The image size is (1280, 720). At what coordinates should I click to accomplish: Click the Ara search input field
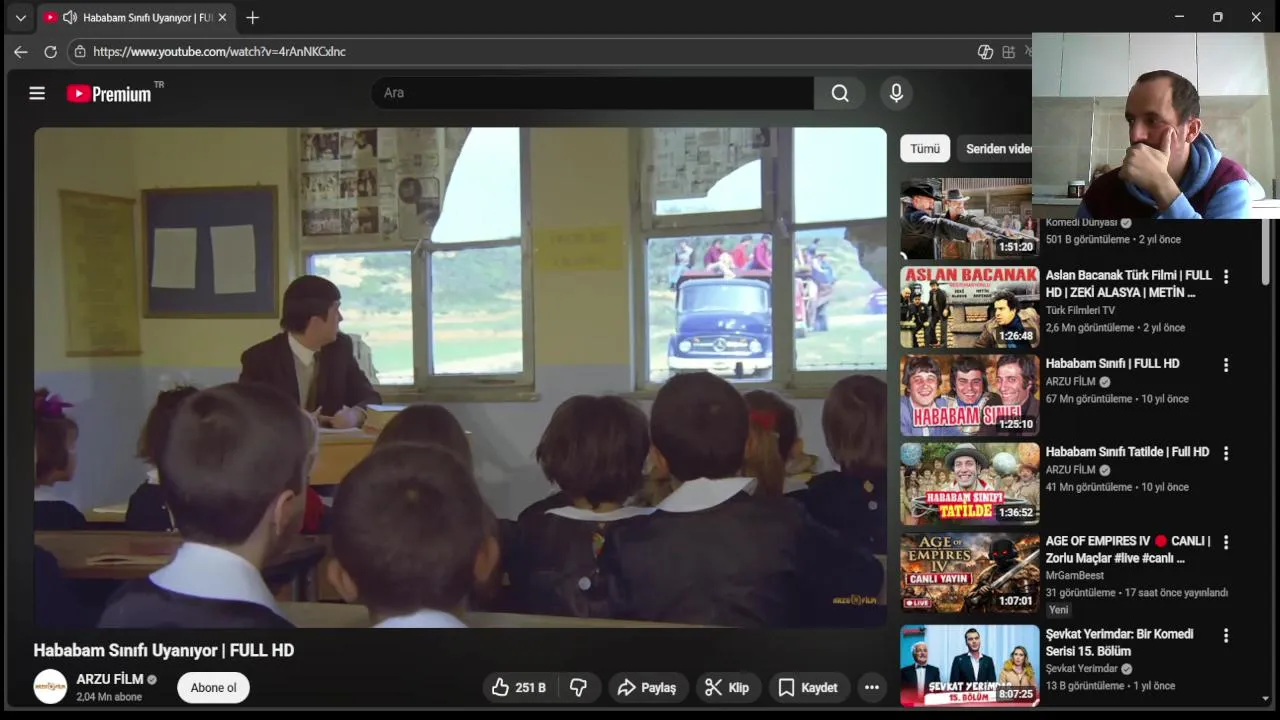(592, 93)
